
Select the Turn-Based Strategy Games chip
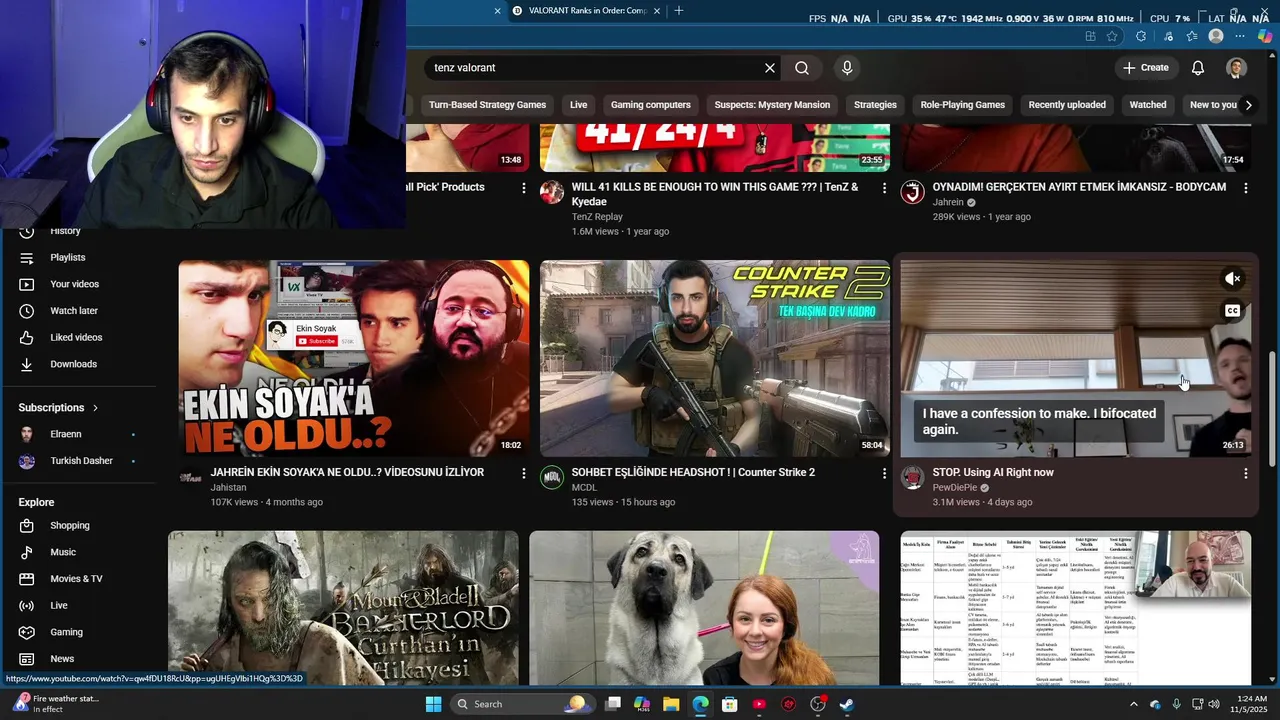pos(487,105)
